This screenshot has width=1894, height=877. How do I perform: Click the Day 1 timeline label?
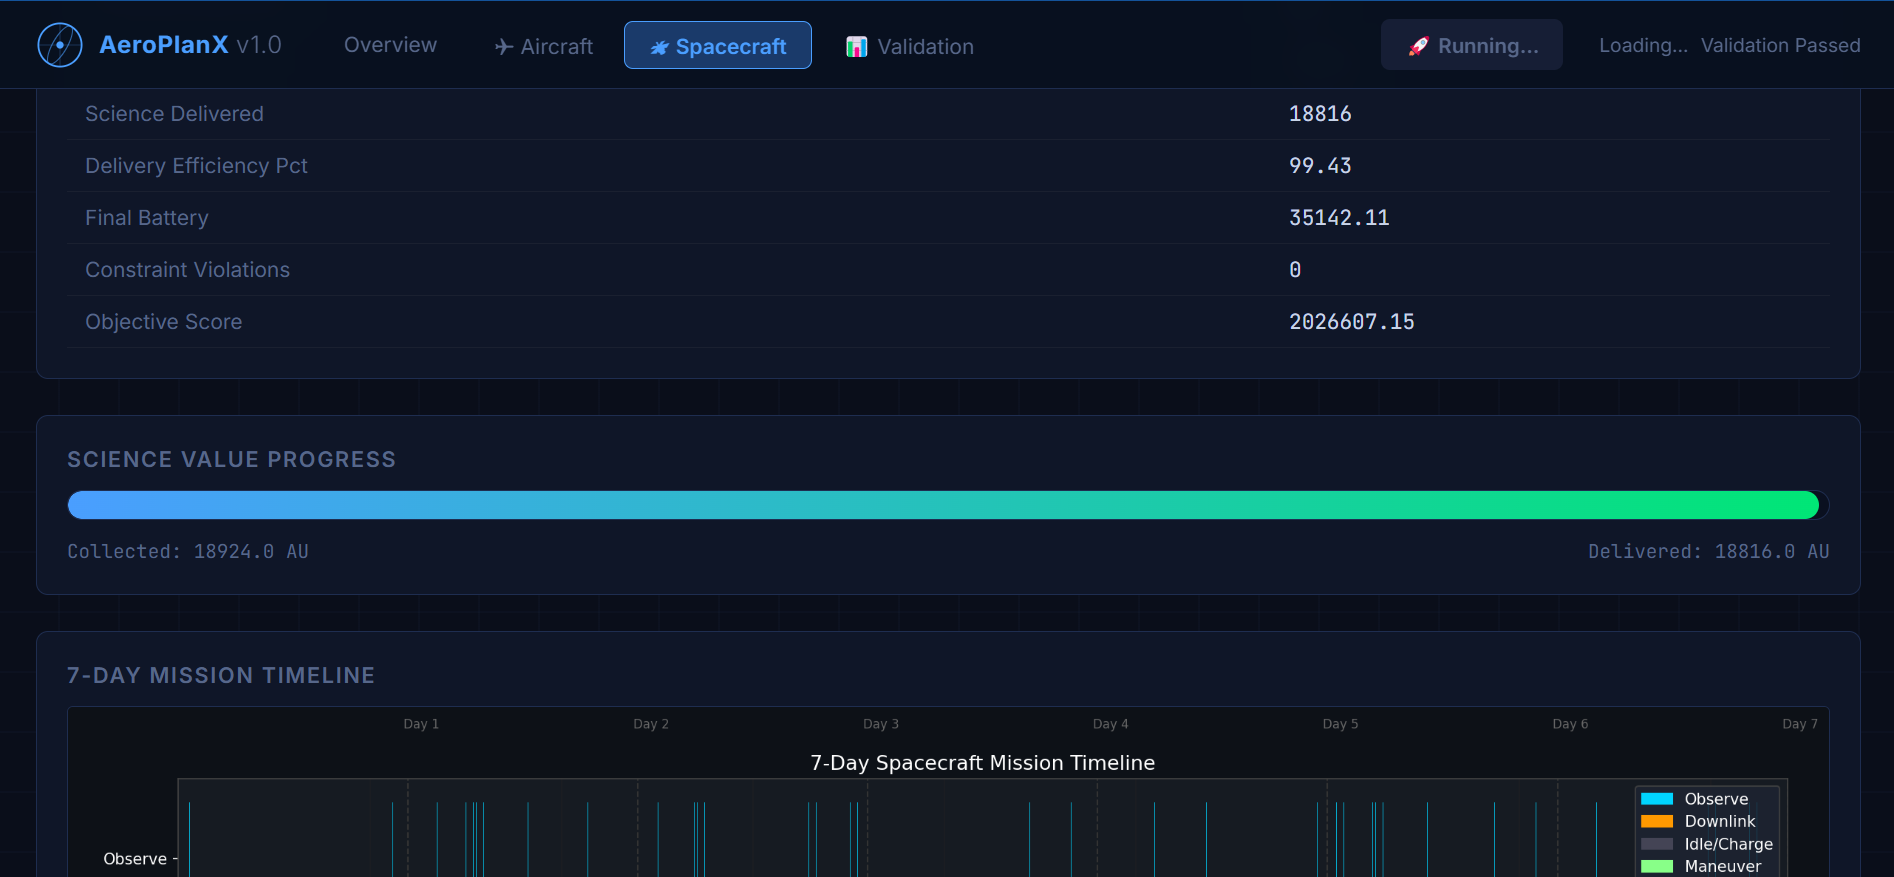point(421,724)
